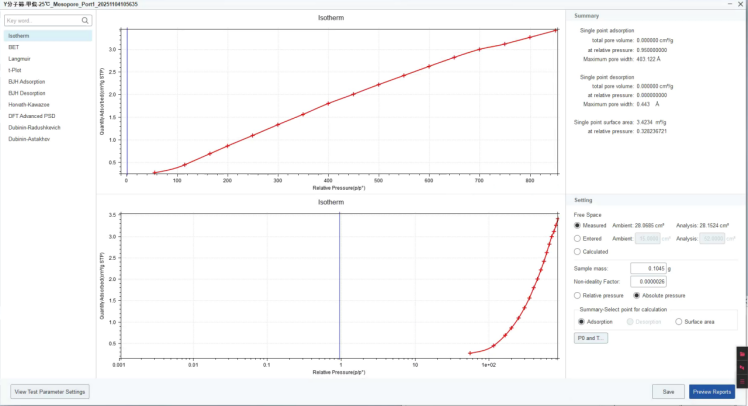
Task: Close the analysis window
Action: 739,4
